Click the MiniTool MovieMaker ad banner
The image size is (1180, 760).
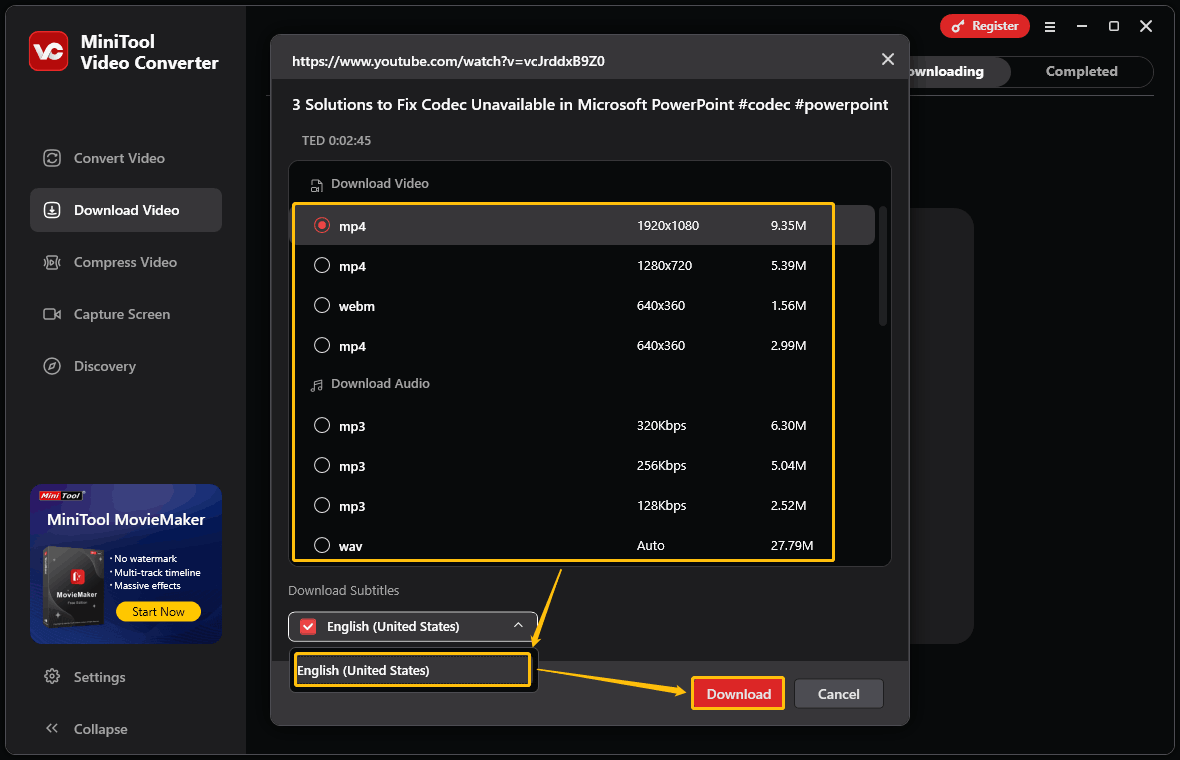tap(126, 564)
